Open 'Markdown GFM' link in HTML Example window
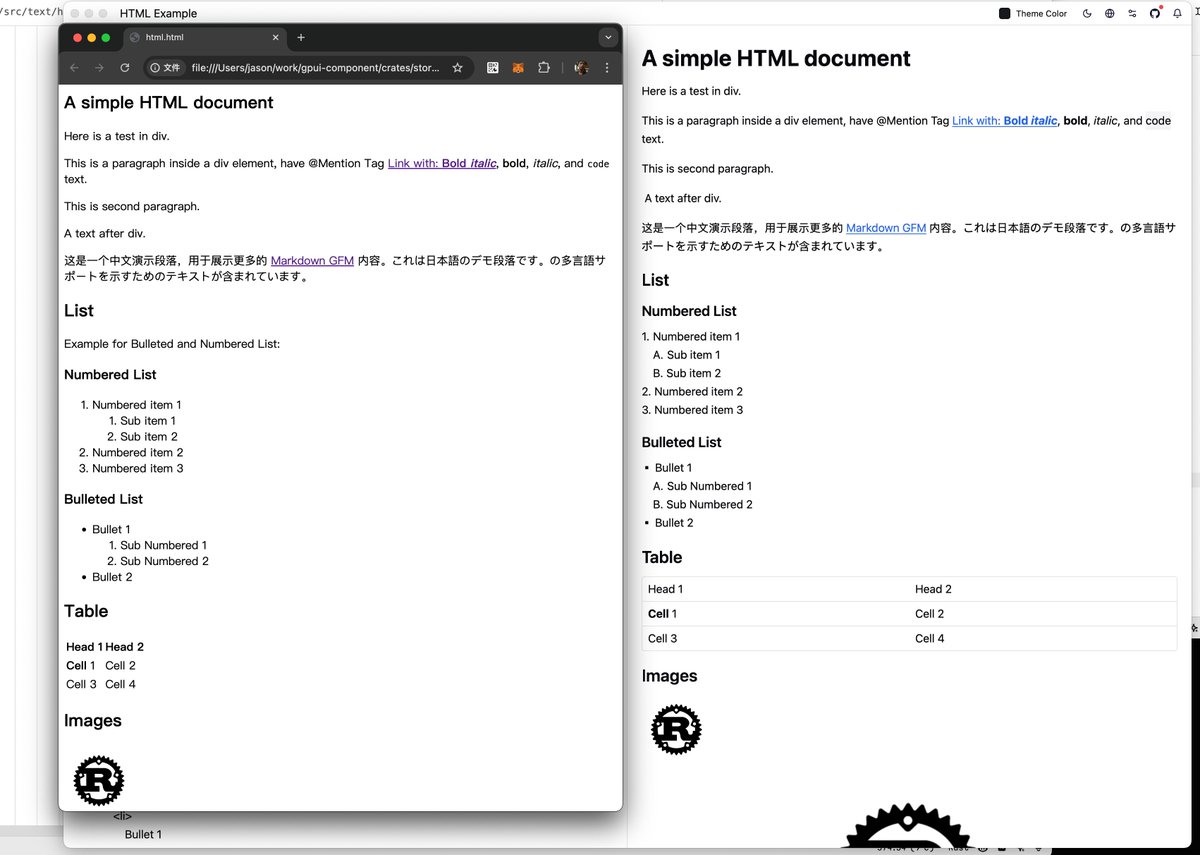The image size is (1200, 855). [886, 228]
